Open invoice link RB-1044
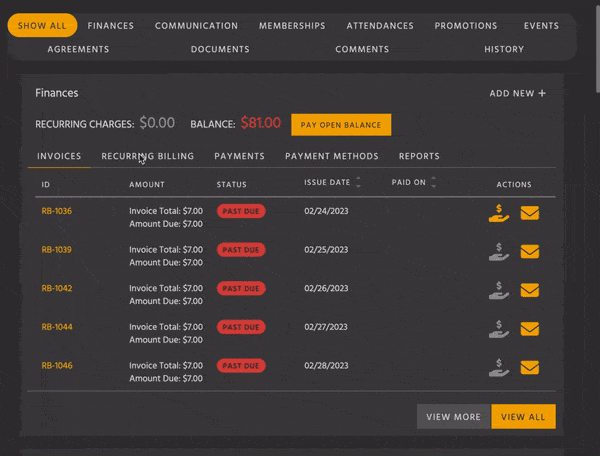Viewport: 600px width, 456px height. click(57, 327)
